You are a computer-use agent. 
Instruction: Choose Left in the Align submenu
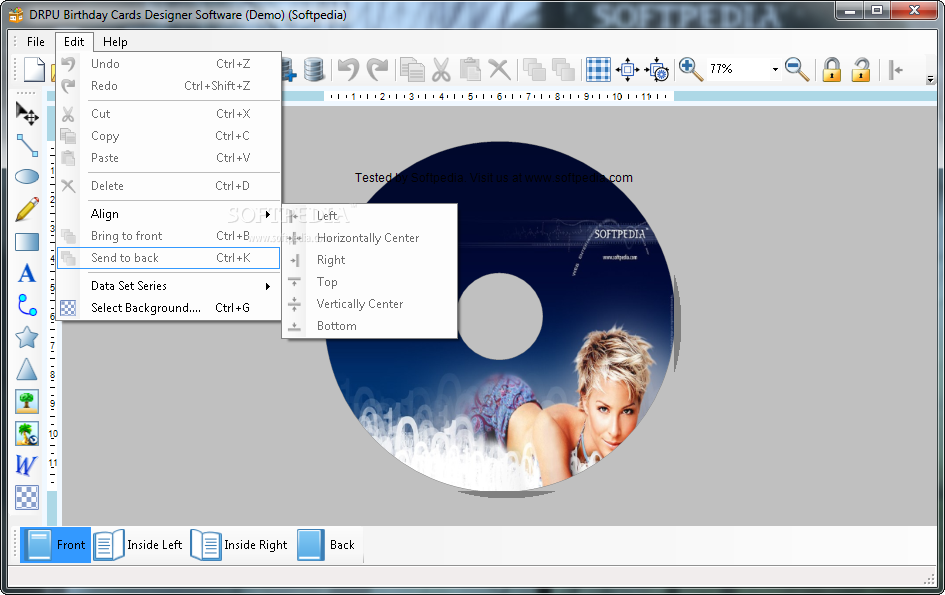point(369,216)
